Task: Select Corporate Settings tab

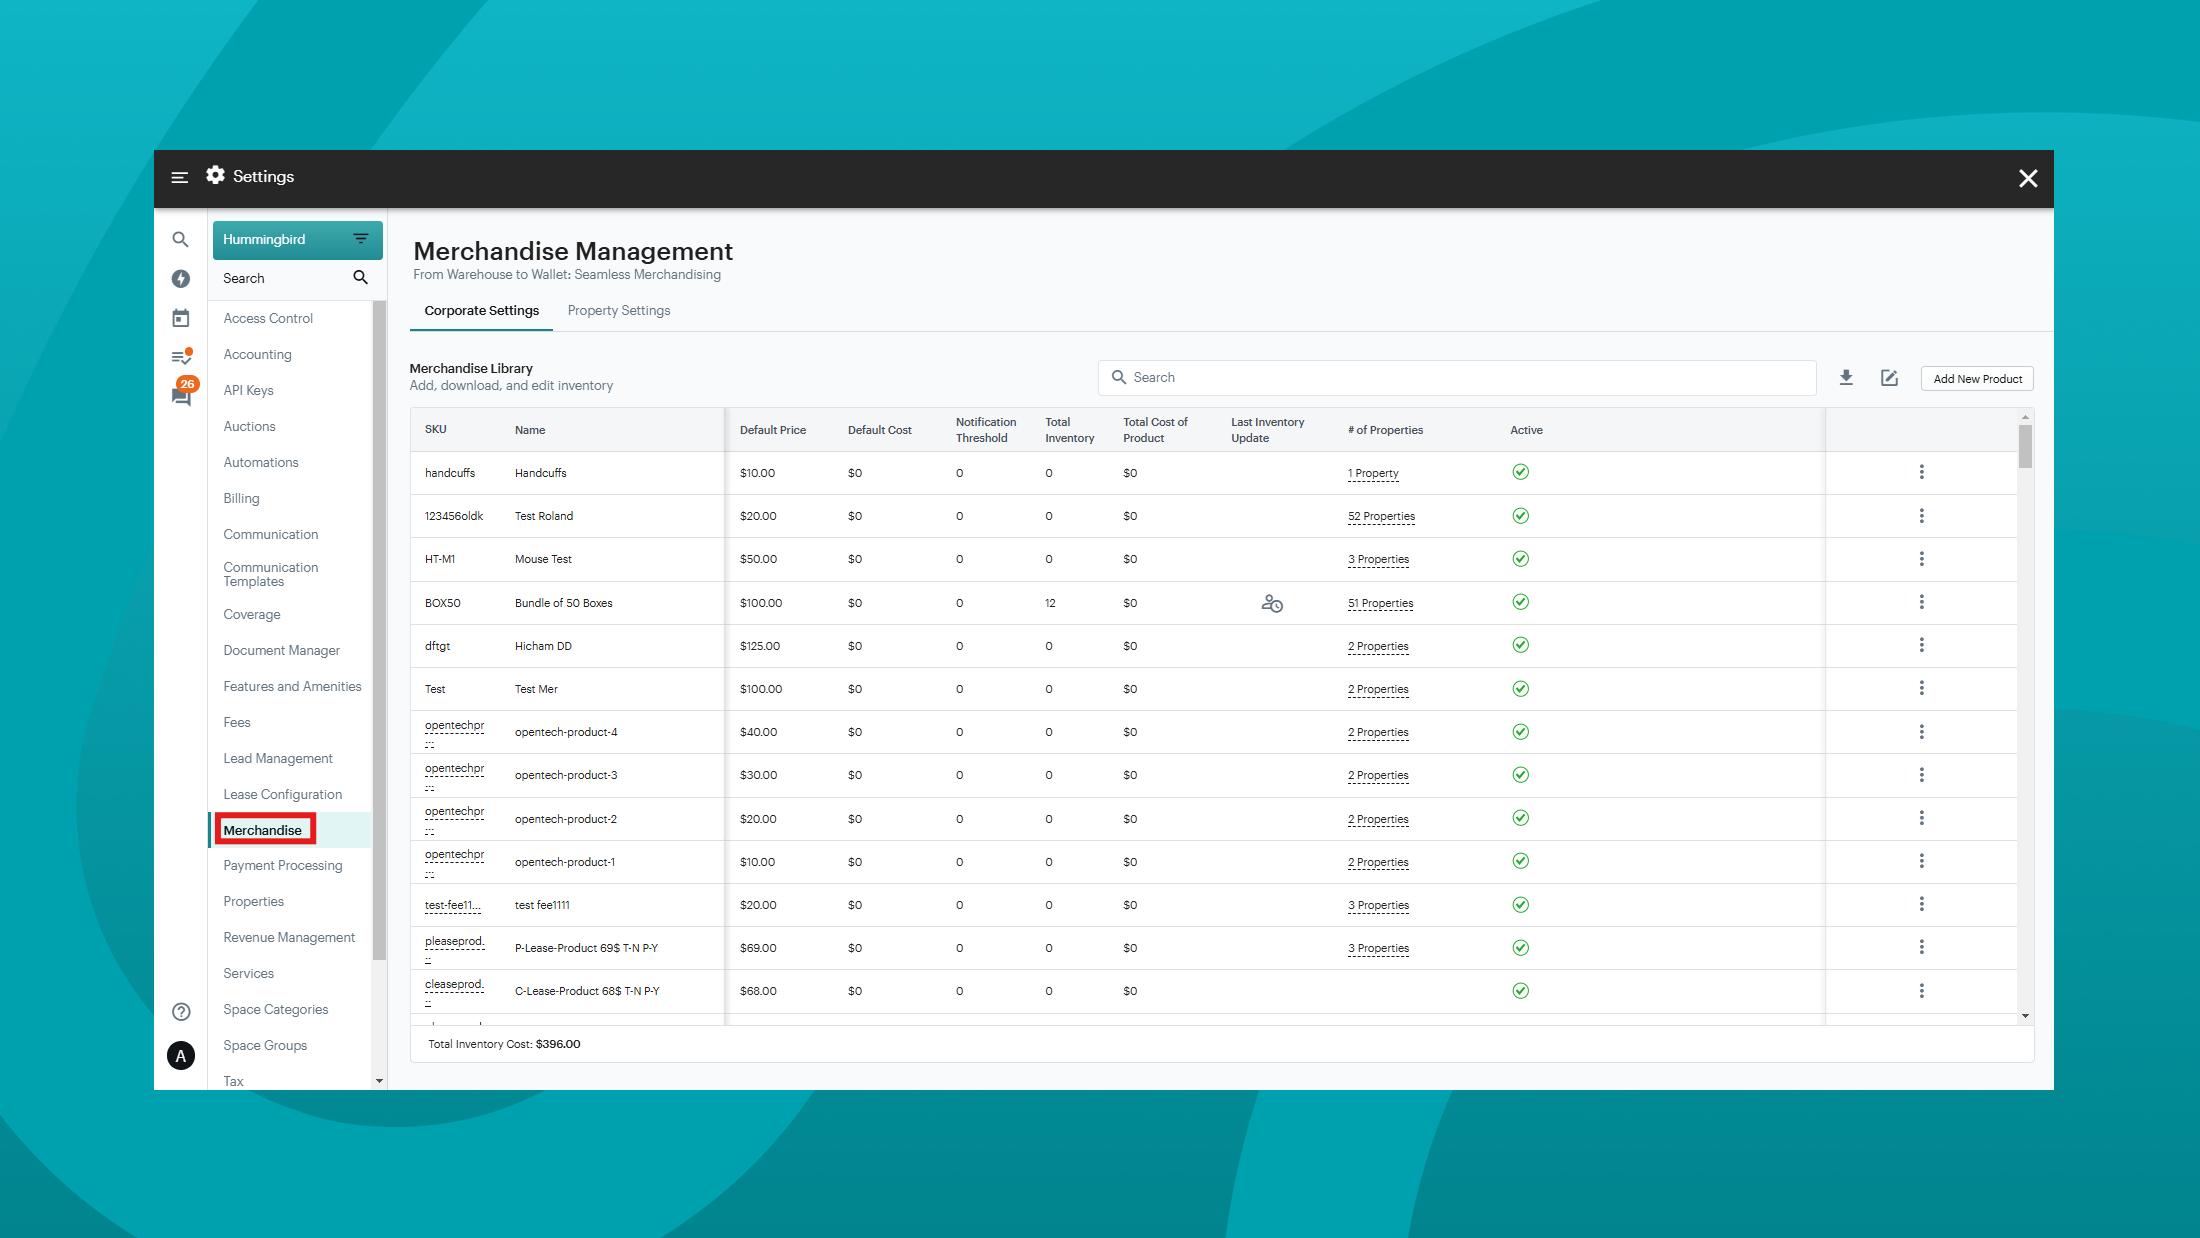Action: tap(480, 311)
